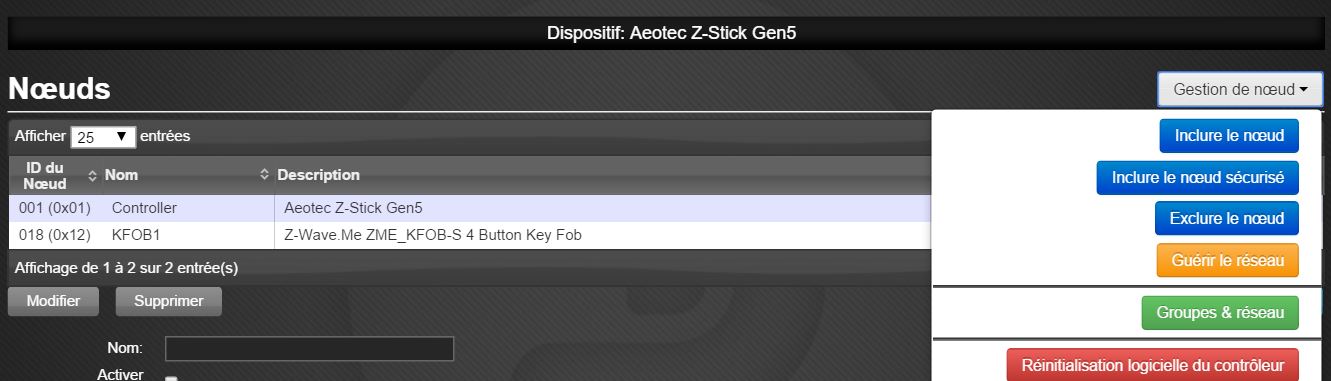1331x381 pixels.
Task: Click the Z-Wave.Me ZME_KFOB-S description cell
Action: coord(433,235)
